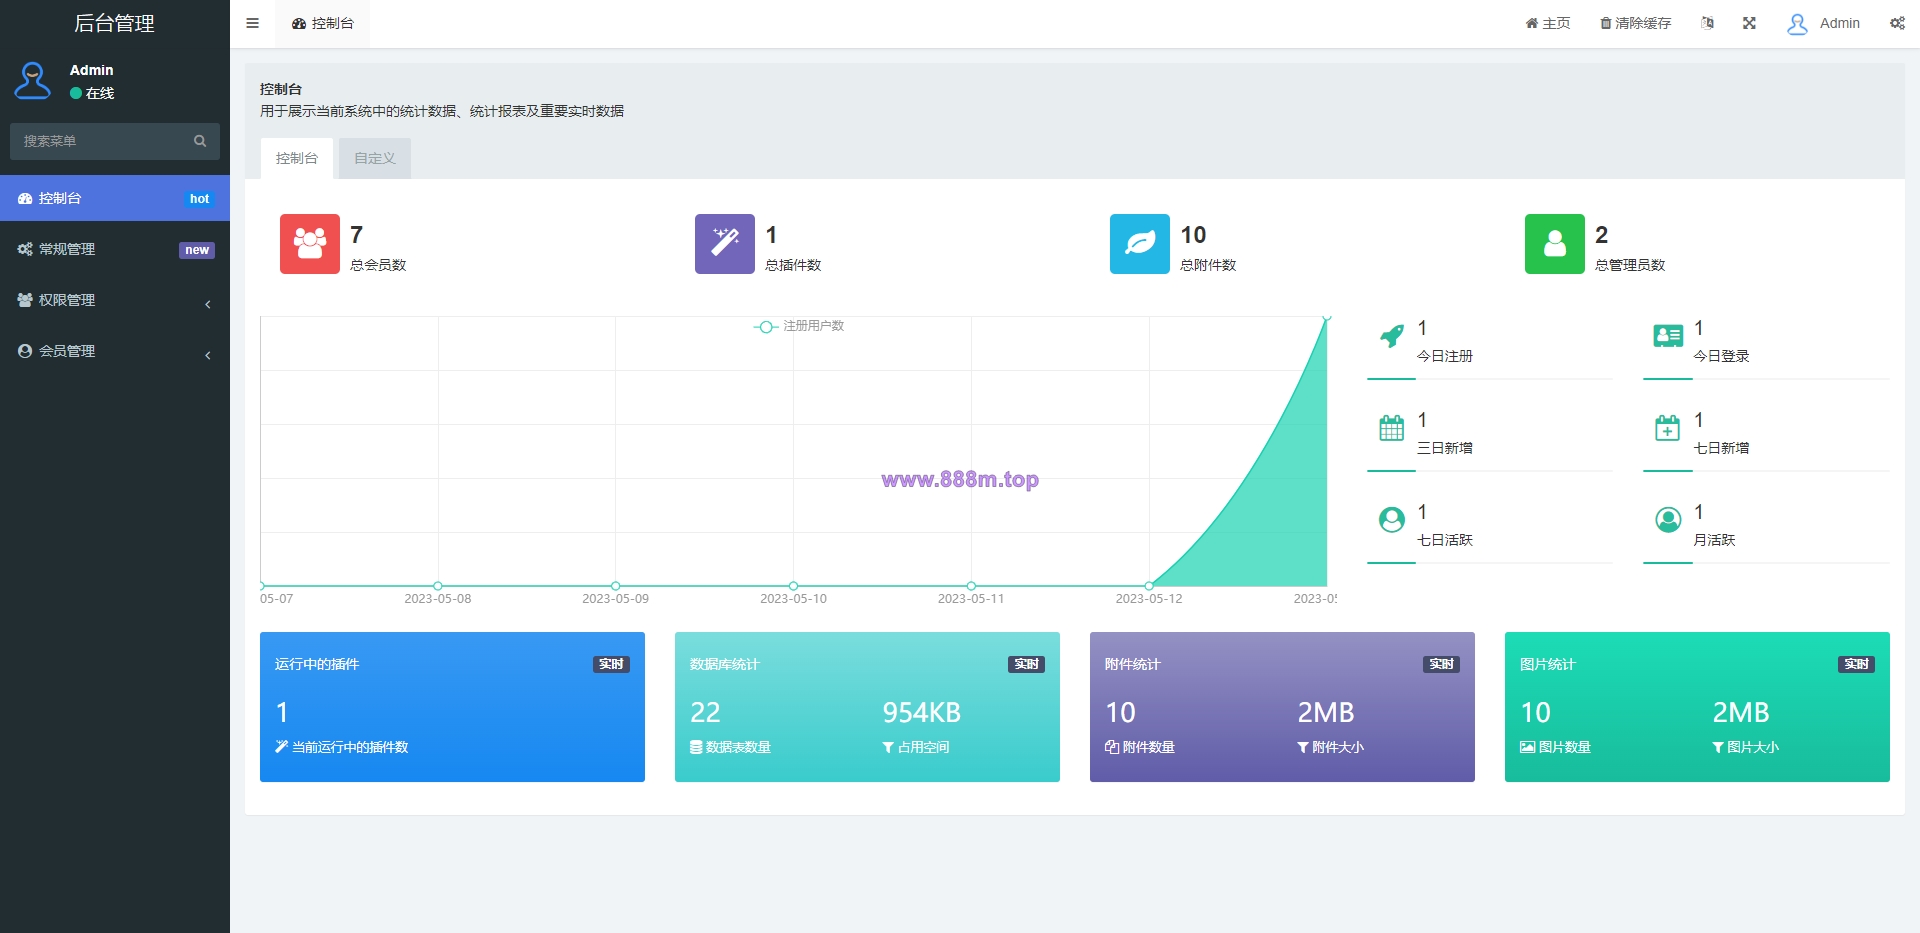
Task: Click the 实时 badge on 数据库统计 card
Action: coord(1026,664)
